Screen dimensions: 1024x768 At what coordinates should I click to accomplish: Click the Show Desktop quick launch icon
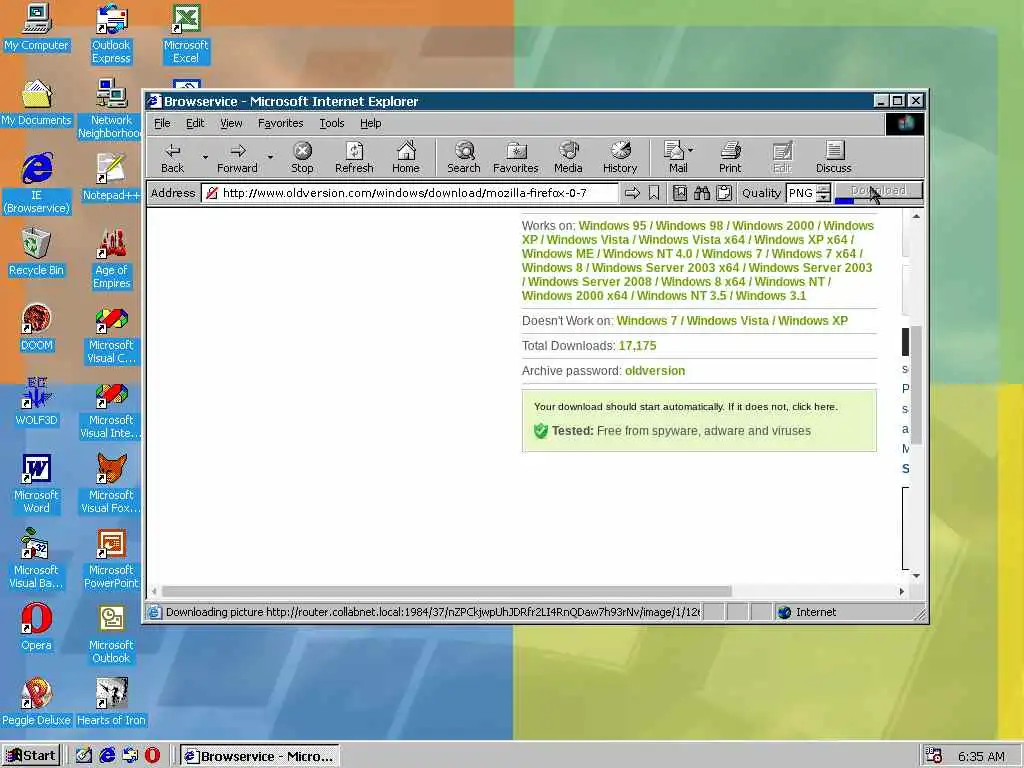click(84, 756)
